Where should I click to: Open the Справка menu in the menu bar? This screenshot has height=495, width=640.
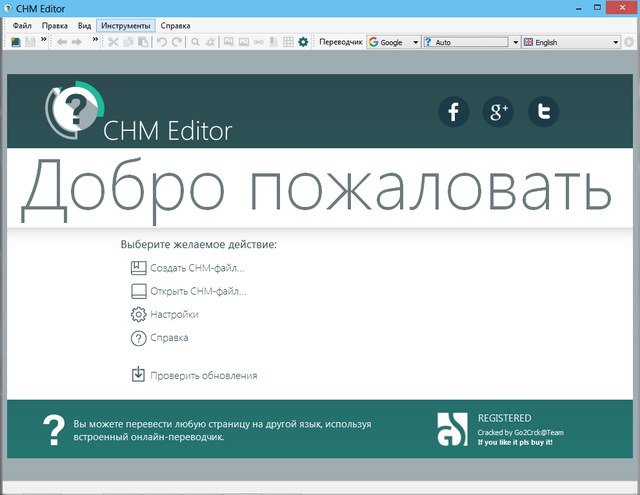click(x=176, y=25)
